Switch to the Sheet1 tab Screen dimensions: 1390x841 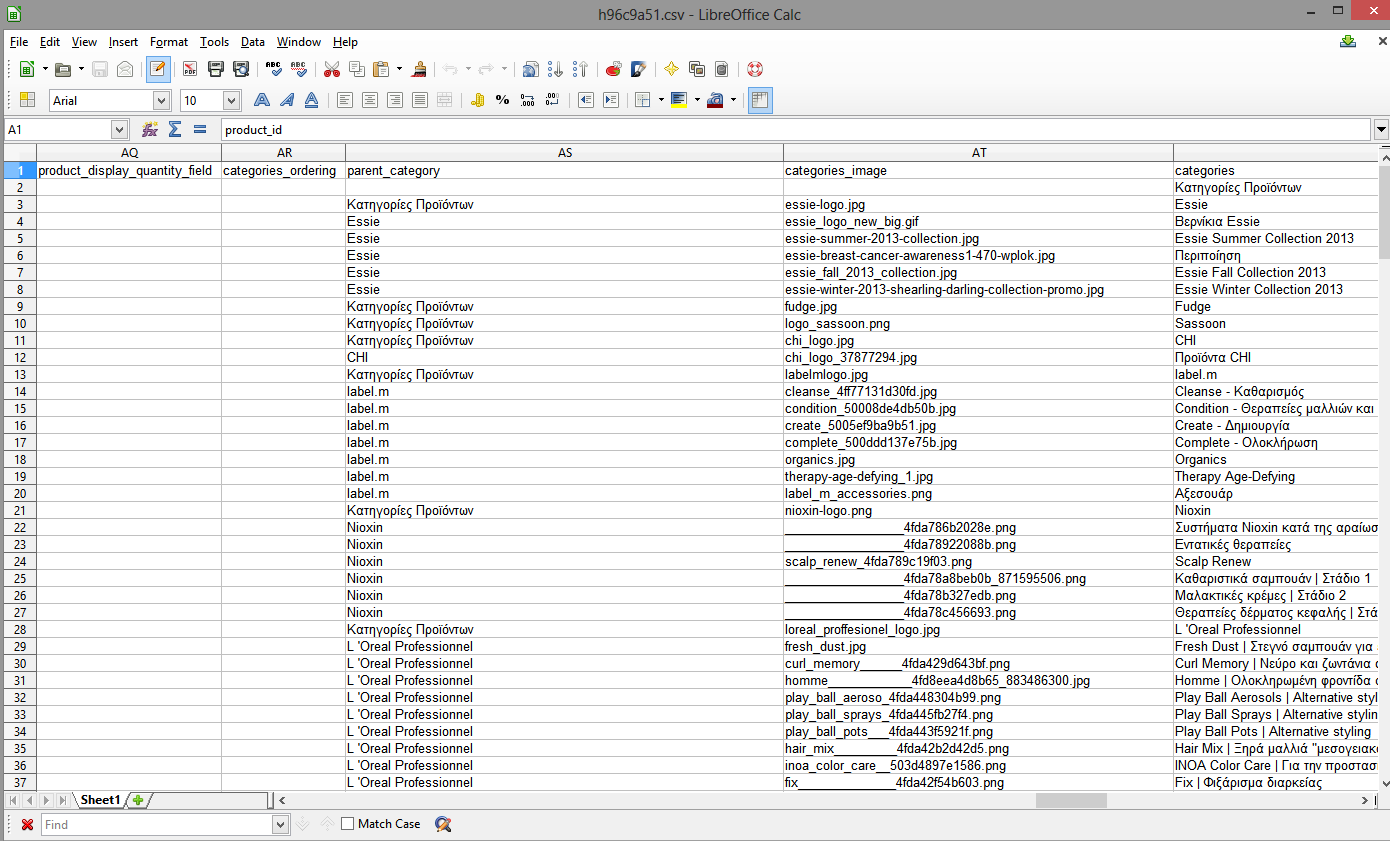point(100,800)
